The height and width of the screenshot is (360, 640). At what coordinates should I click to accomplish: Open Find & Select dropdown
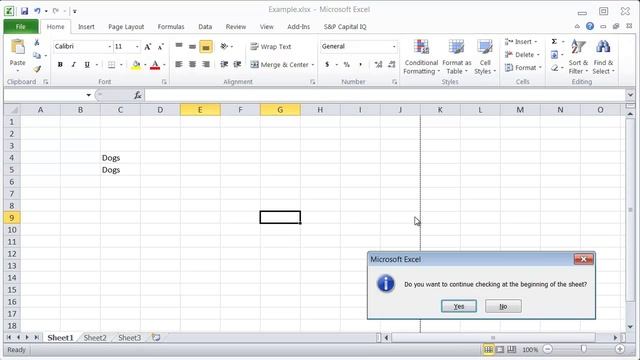point(603,57)
